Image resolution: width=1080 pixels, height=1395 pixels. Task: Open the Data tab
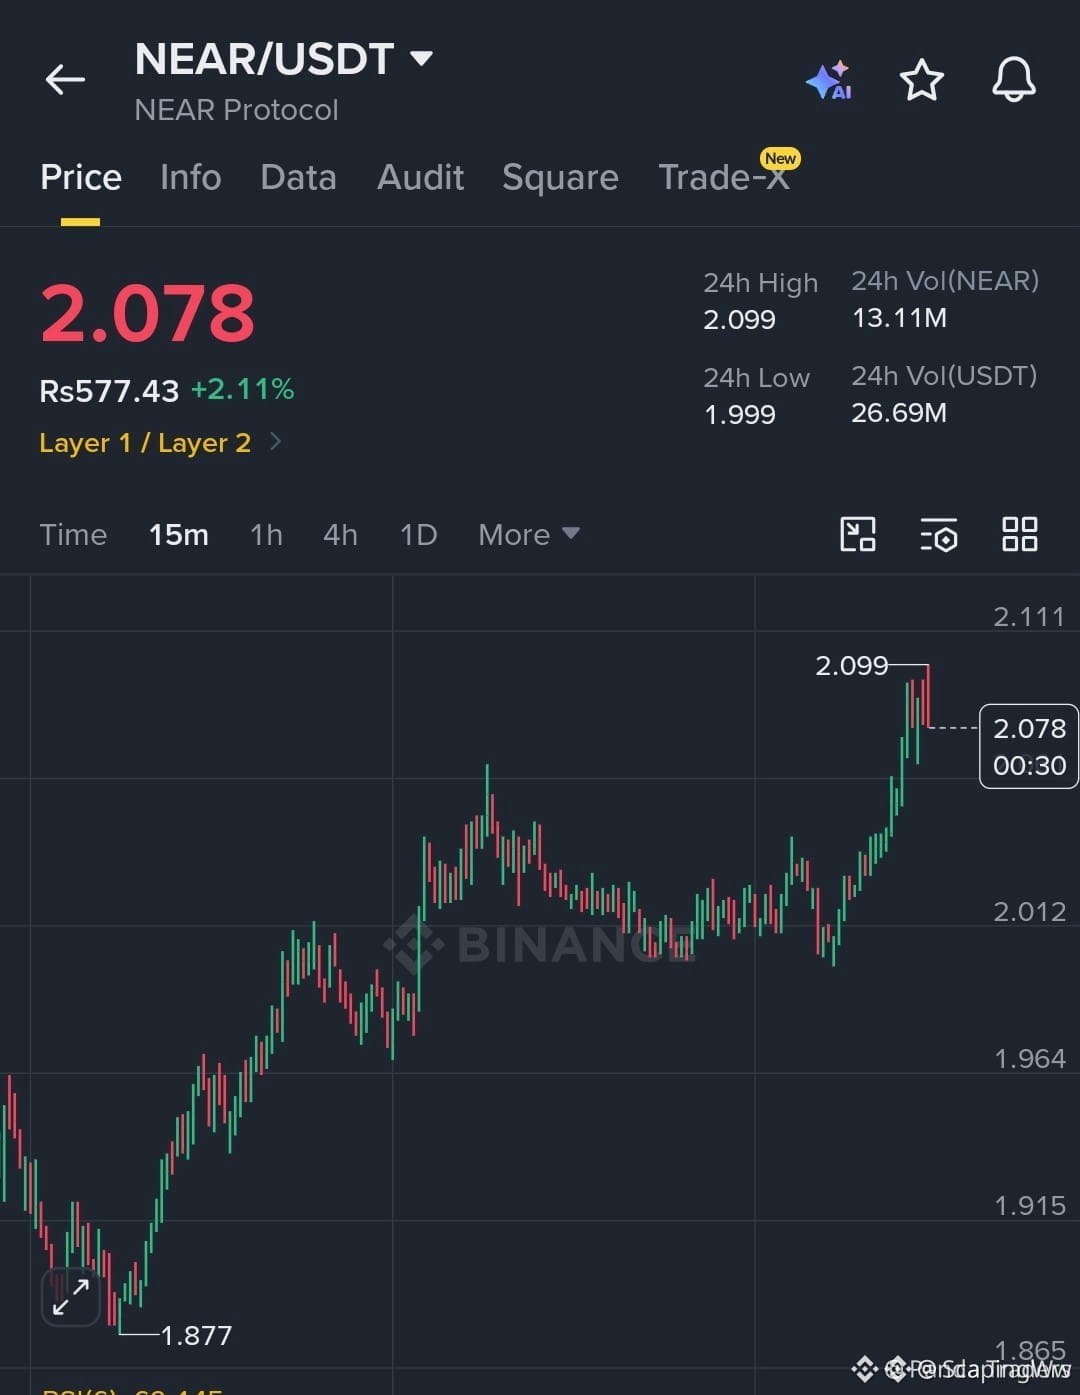pos(298,177)
